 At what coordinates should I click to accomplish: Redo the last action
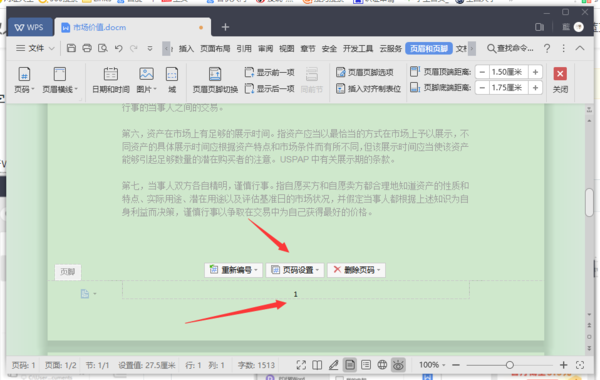(x=134, y=48)
